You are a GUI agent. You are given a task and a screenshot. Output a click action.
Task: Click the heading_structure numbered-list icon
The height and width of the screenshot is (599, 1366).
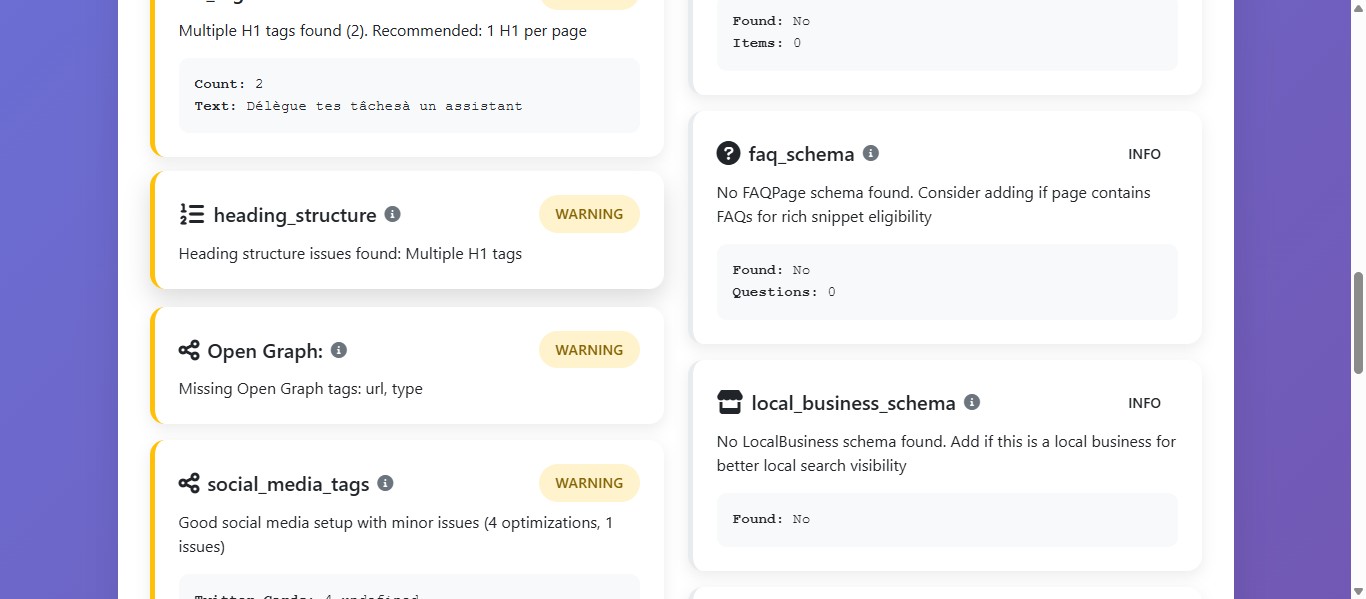coord(190,214)
